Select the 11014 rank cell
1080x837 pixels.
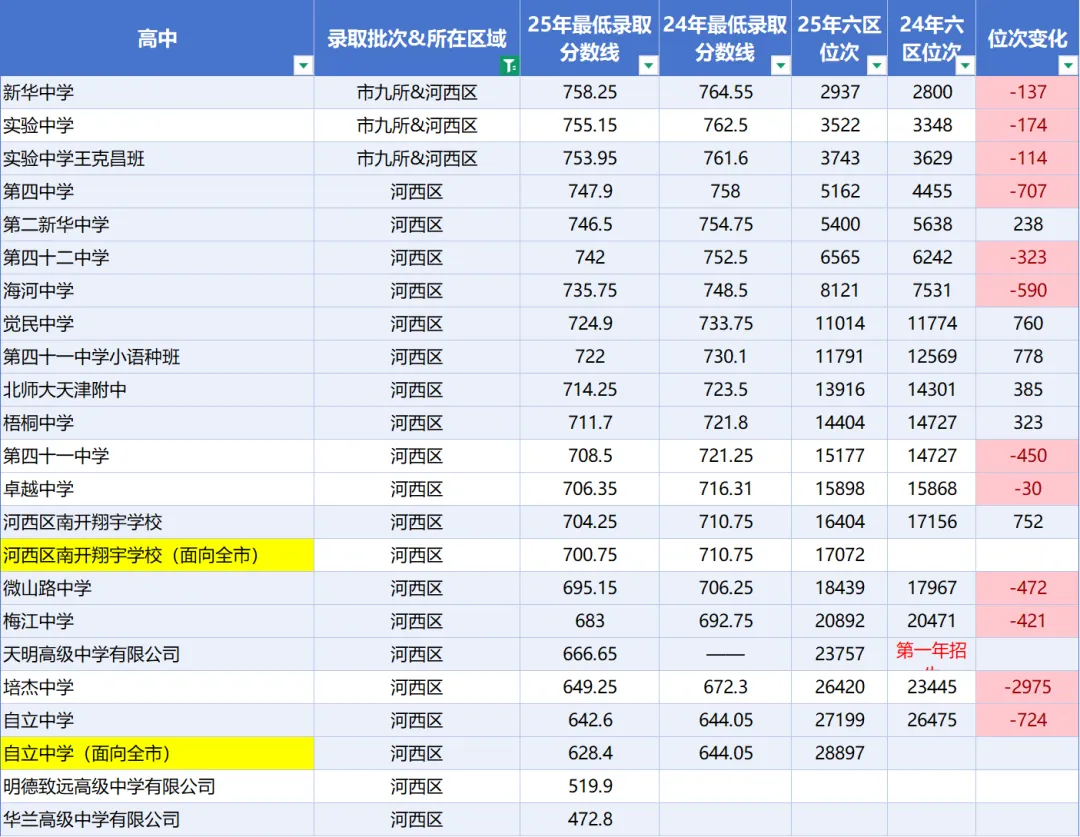(x=840, y=324)
